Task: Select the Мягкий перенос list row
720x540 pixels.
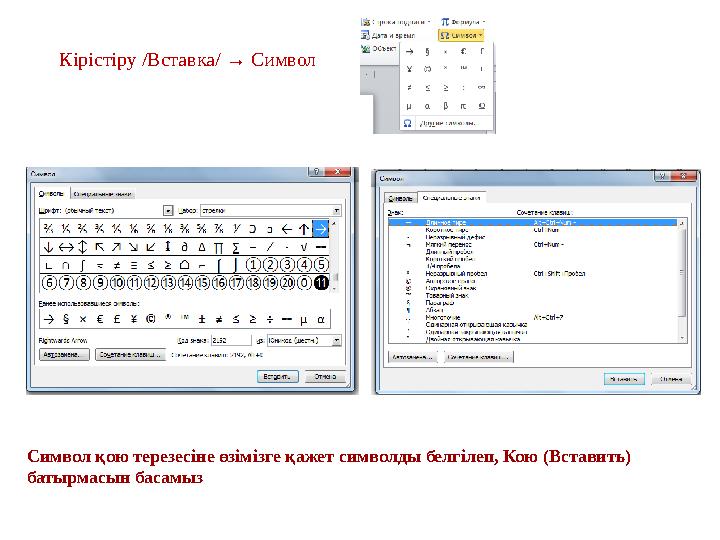Action: coord(533,244)
